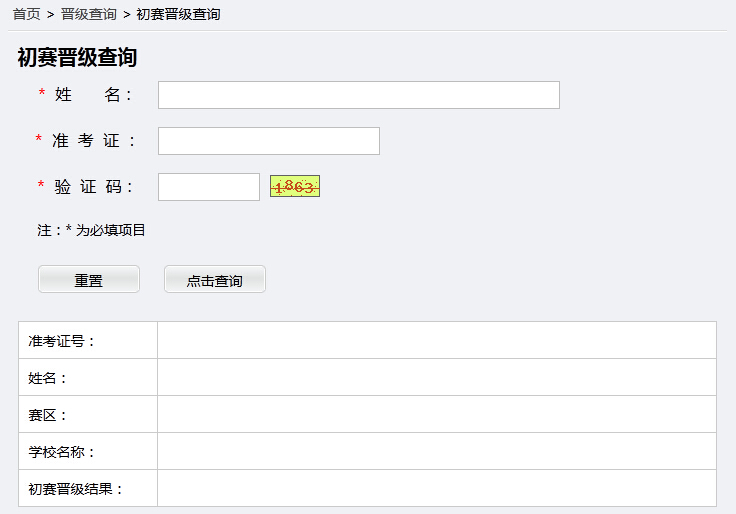Click the empty value cell beside 准考证号
This screenshot has height=514, width=736.
[x=436, y=341]
